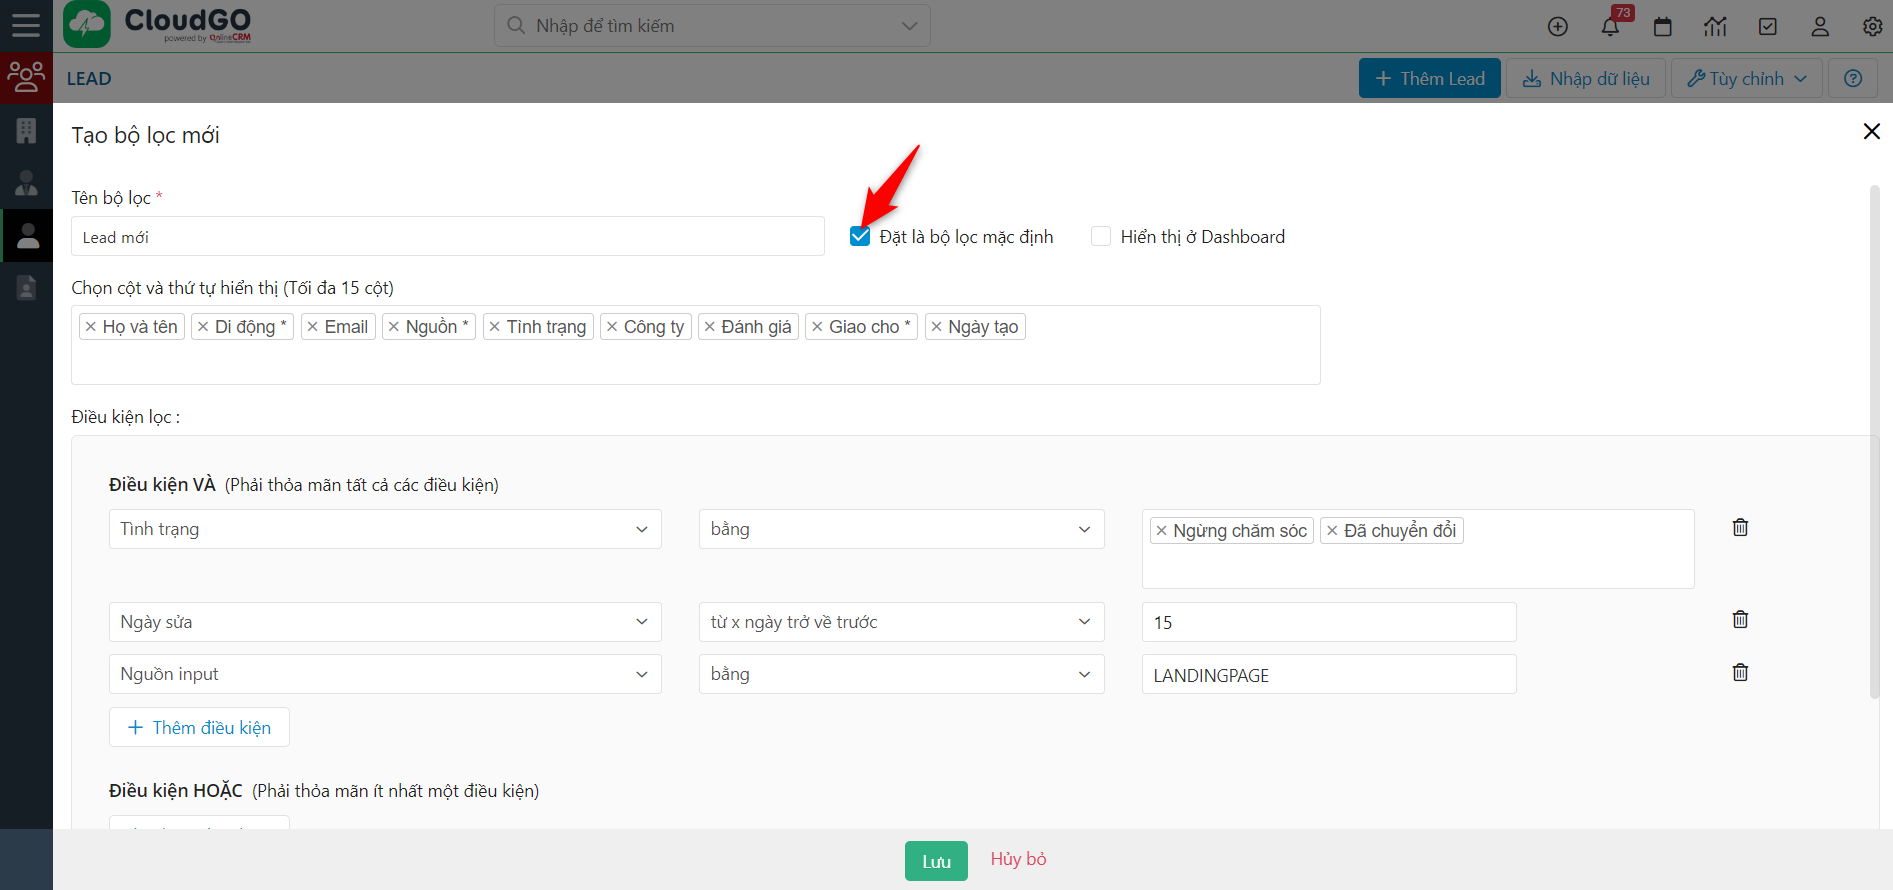Delete the Nguồn input condition row
The width and height of the screenshot is (1893, 890).
1740,672
